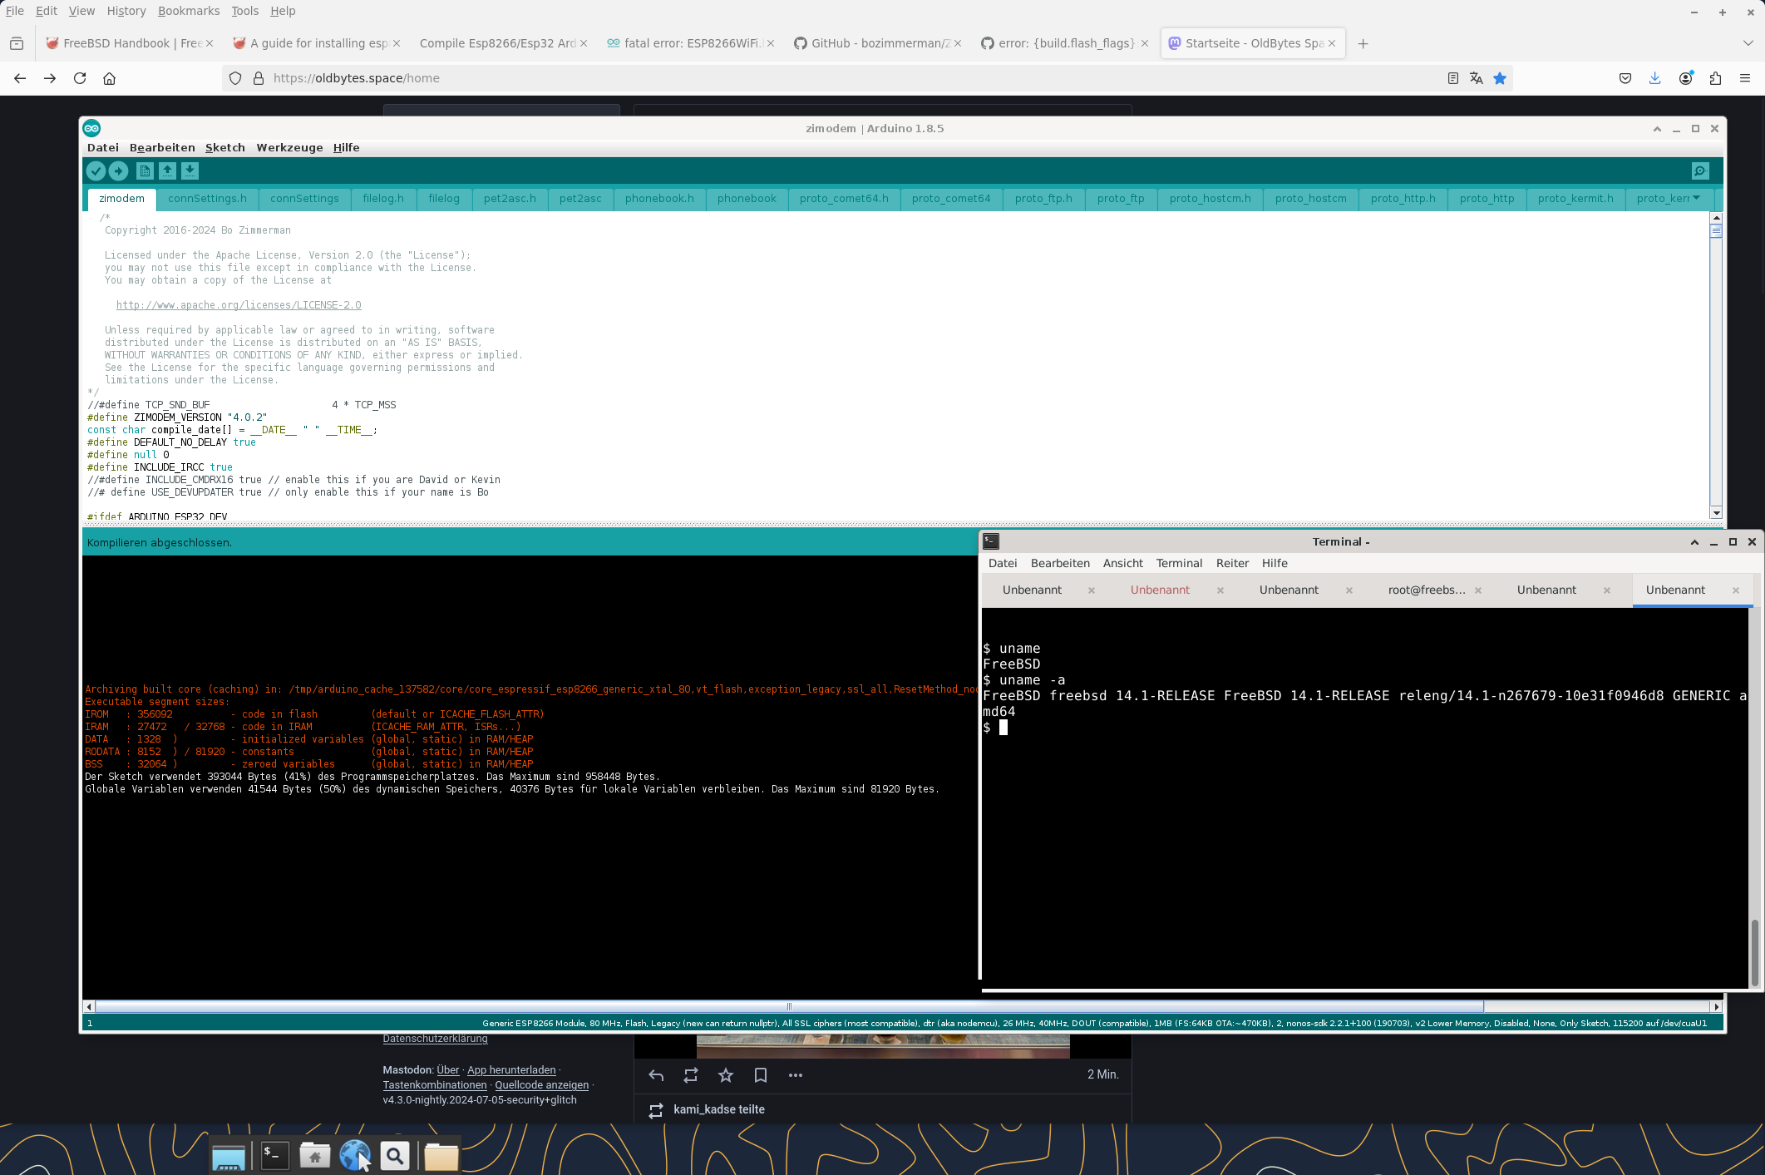
Task: Open the Terminal window Reiter menu
Action: click(x=1232, y=563)
